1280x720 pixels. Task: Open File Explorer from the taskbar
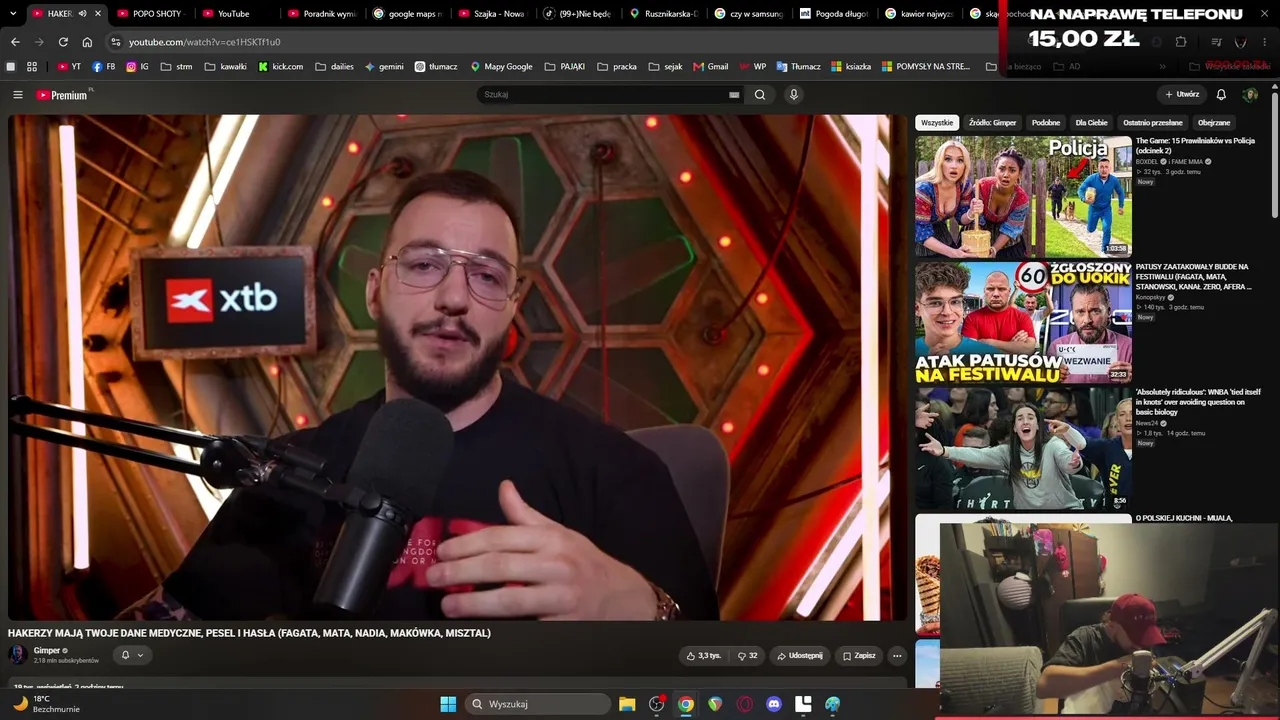[627, 704]
